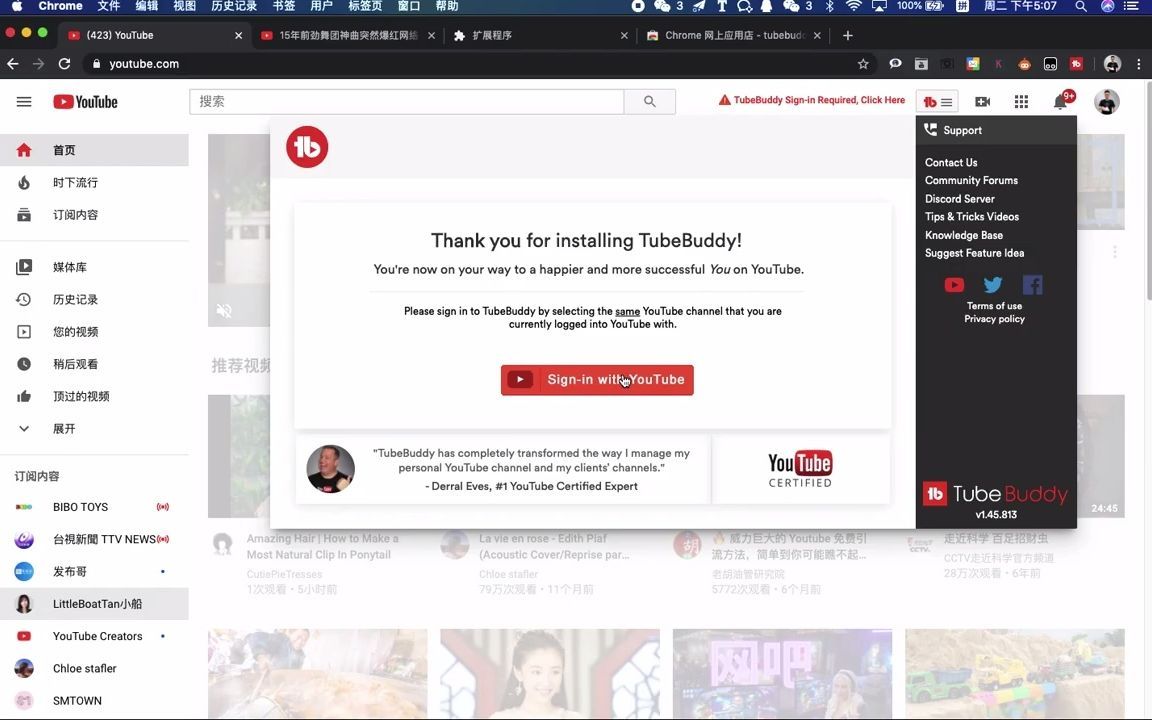
Task: Click the TubeBuddy extension icon in Chrome toolbar
Action: (x=1076, y=64)
